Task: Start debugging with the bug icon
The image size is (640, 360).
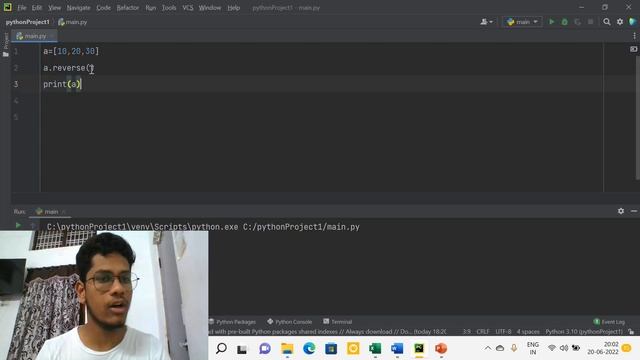Action: pos(564,22)
